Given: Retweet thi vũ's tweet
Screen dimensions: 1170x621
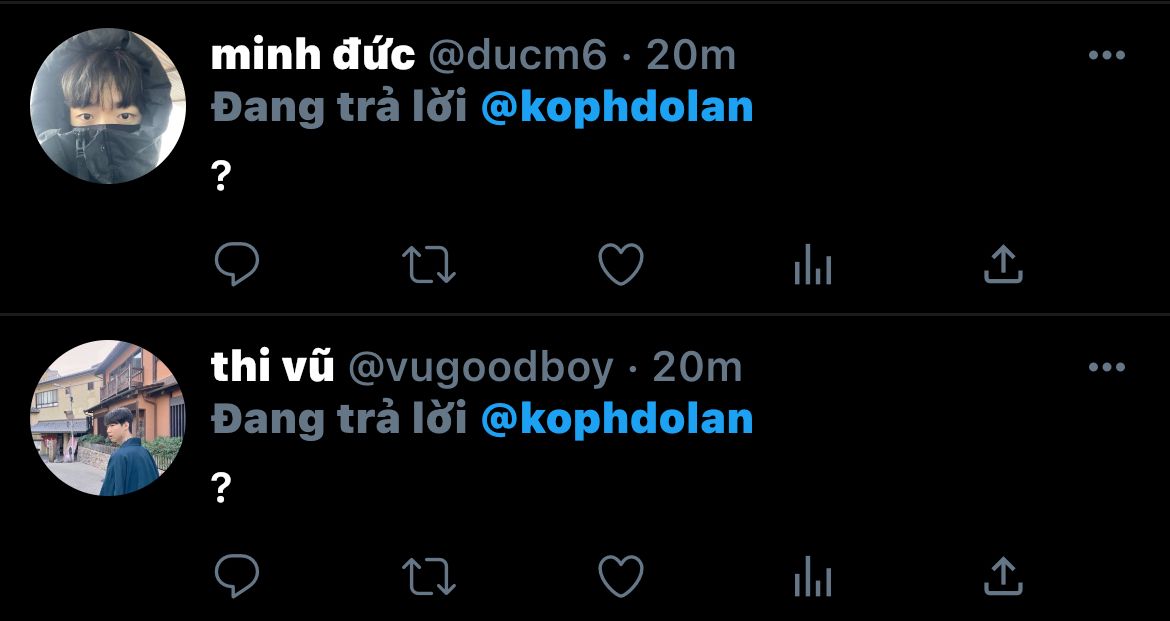Looking at the screenshot, I should click(429, 576).
